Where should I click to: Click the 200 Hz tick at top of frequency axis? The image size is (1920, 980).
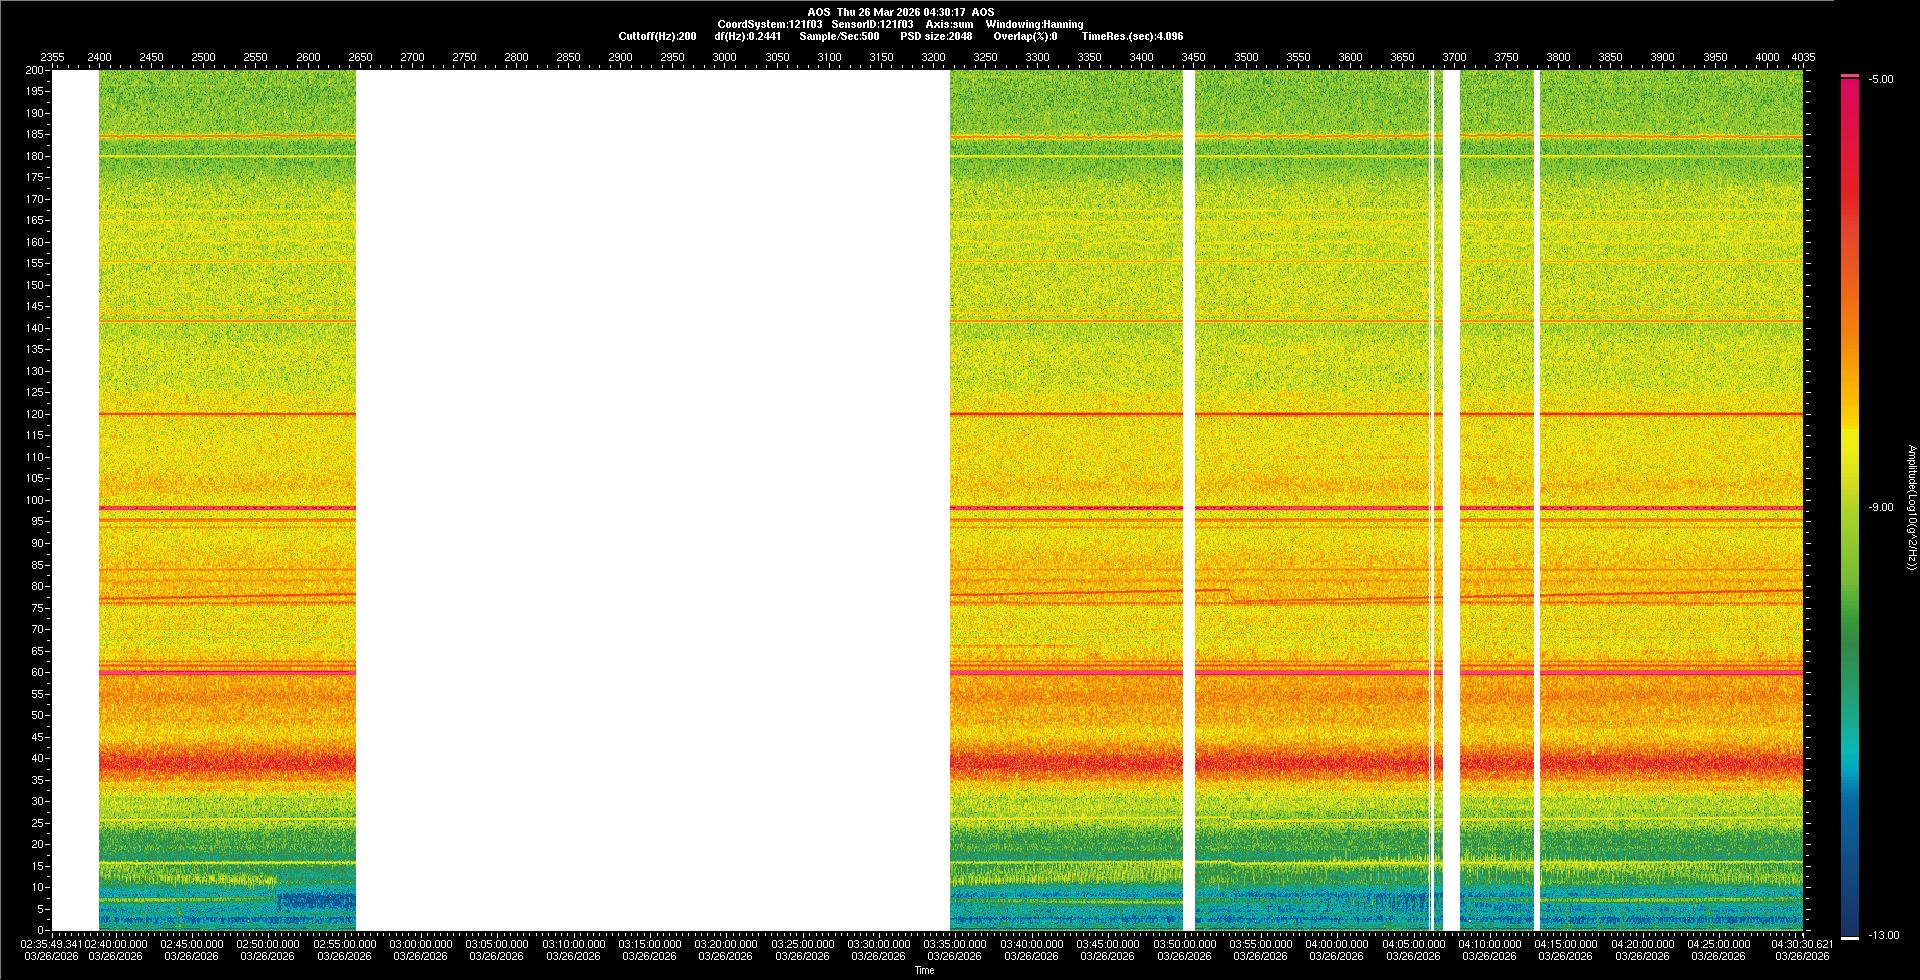(35, 71)
